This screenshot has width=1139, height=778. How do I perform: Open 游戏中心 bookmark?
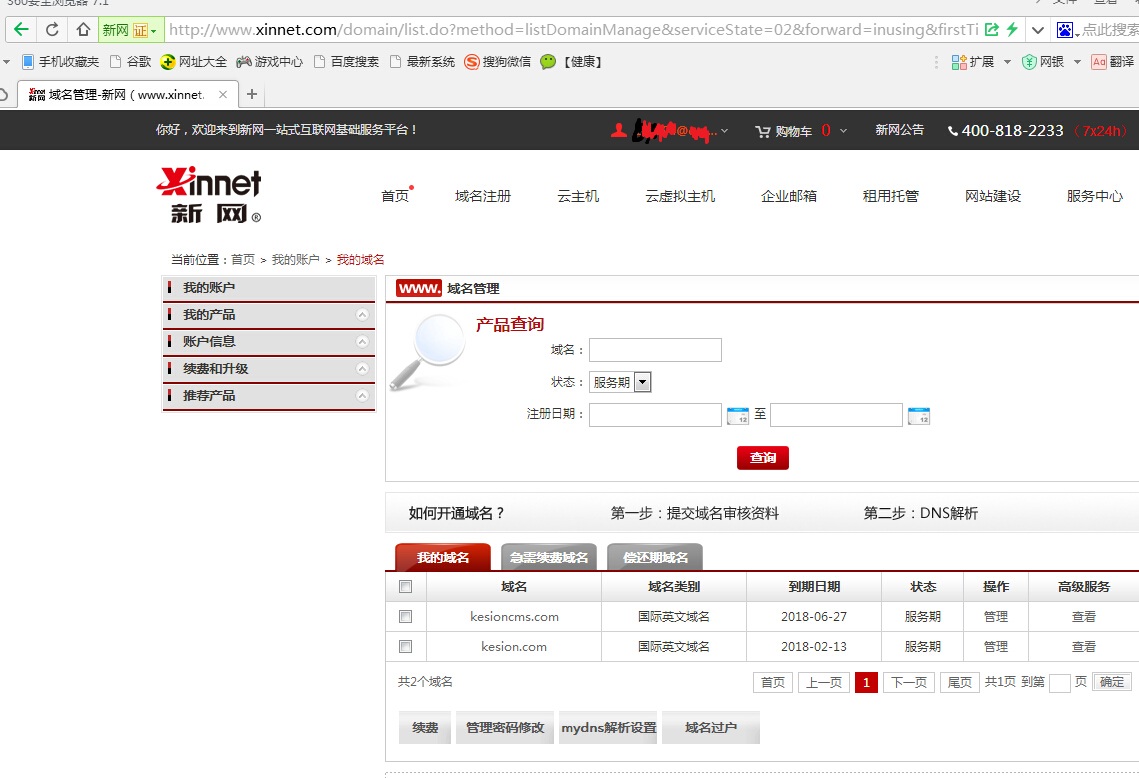269,62
